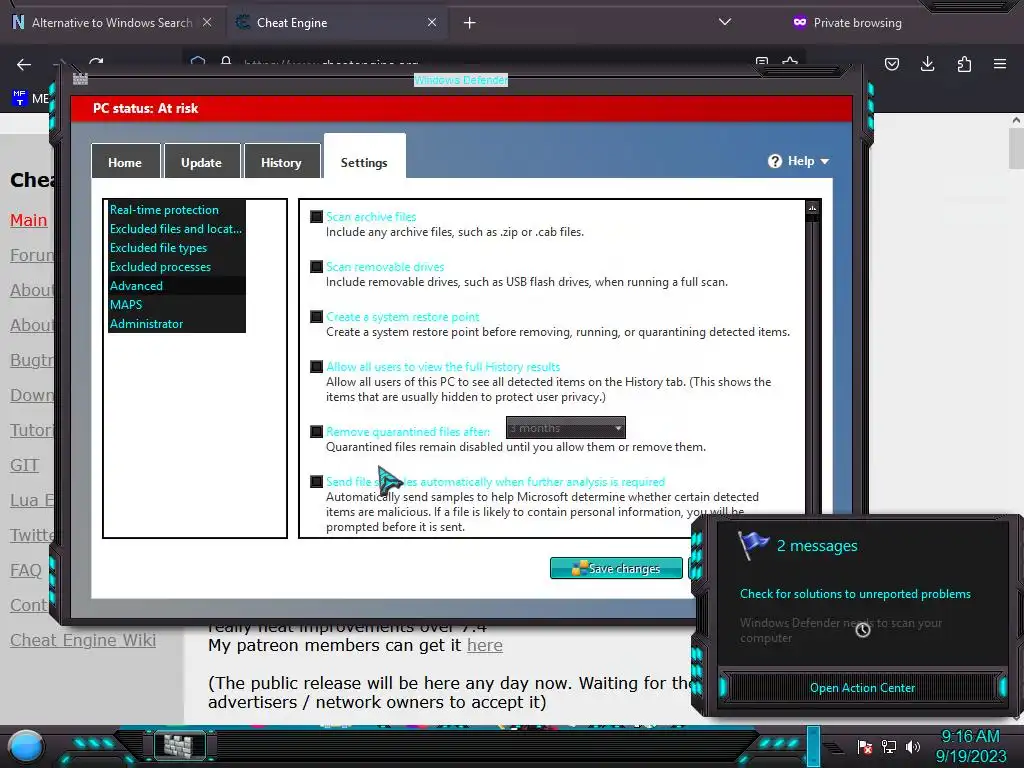Open a new Firefox tab

[470, 23]
